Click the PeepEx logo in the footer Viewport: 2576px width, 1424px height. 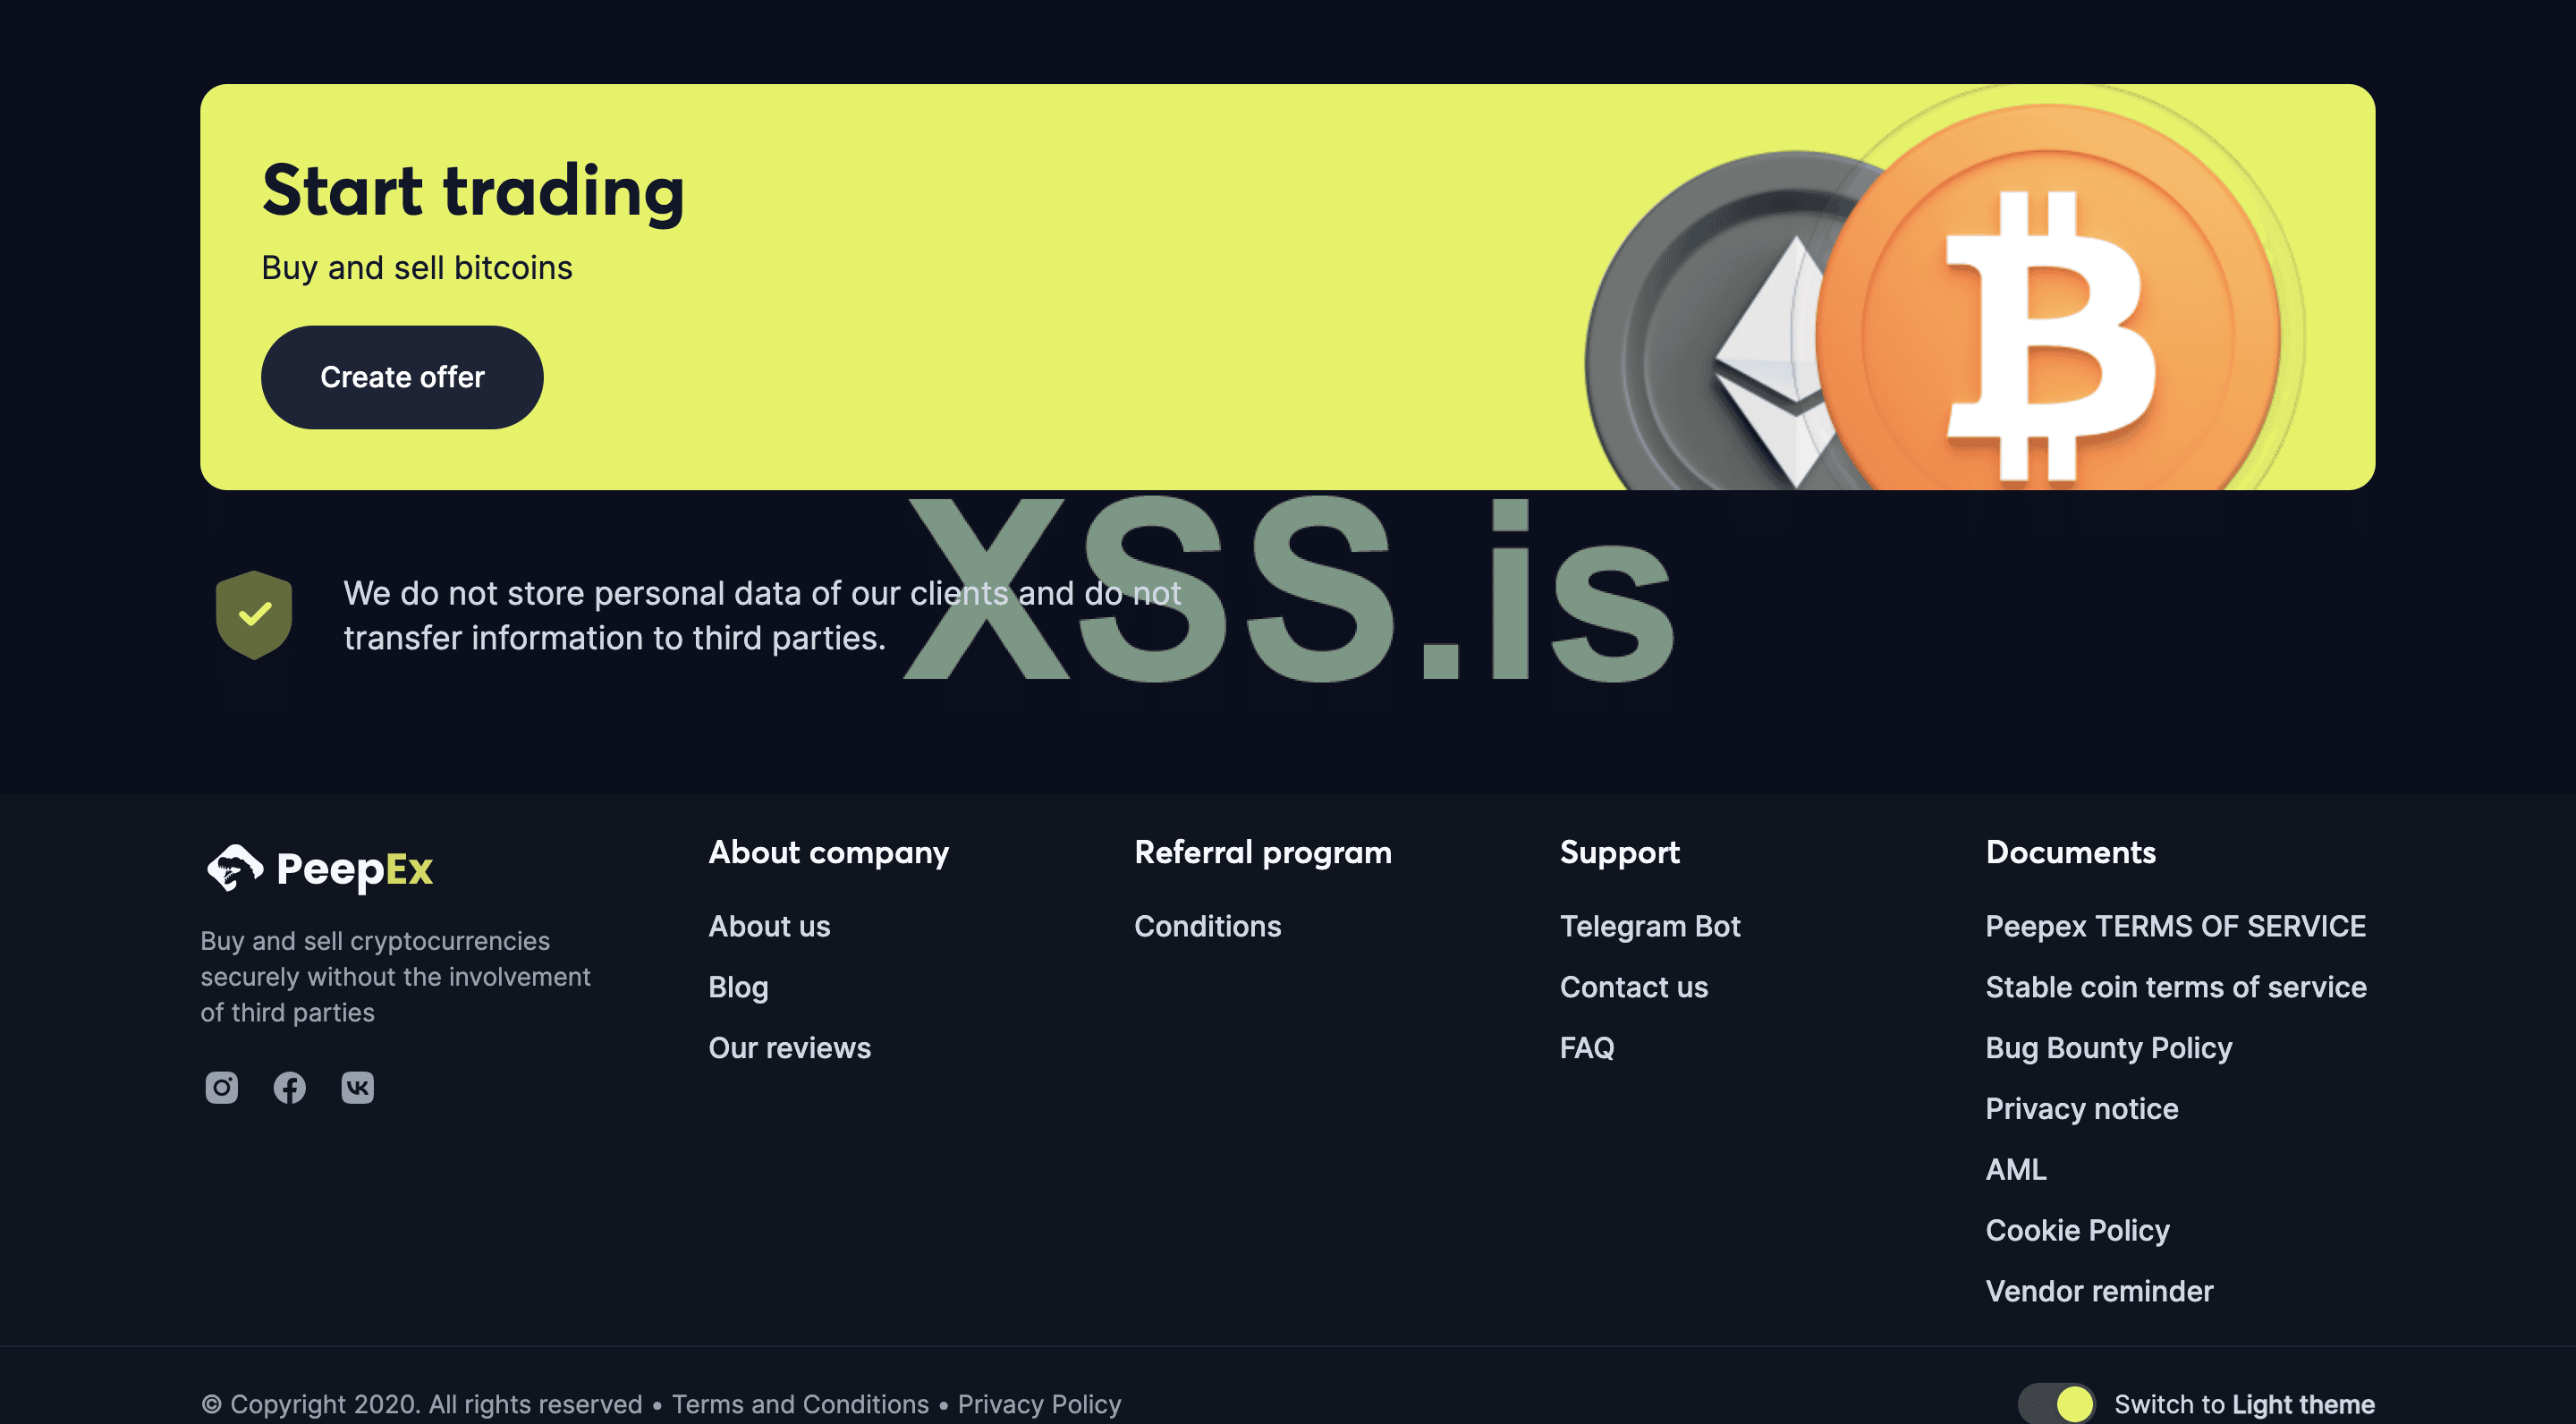(x=320, y=868)
